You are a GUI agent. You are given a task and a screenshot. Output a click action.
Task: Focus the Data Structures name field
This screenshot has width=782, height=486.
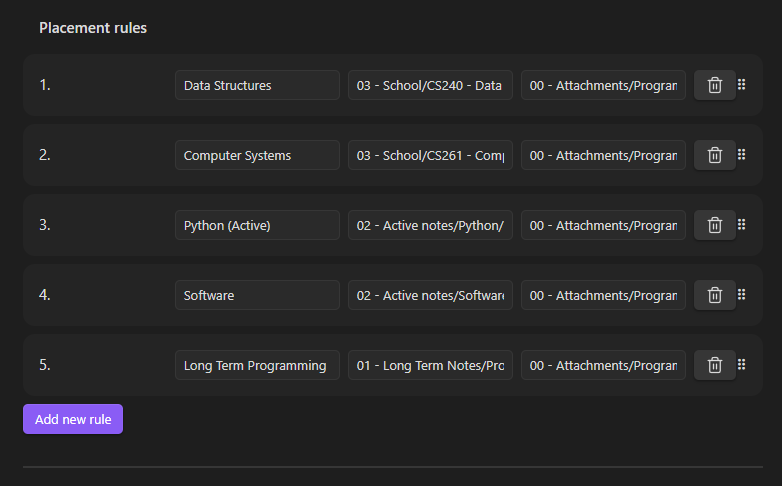(x=257, y=85)
